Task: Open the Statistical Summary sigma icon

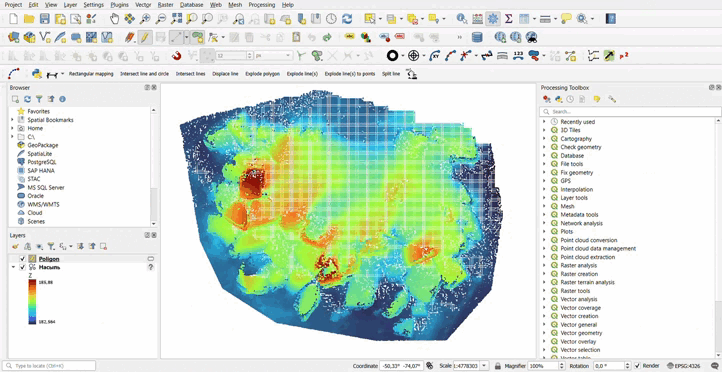Action: click(x=508, y=19)
